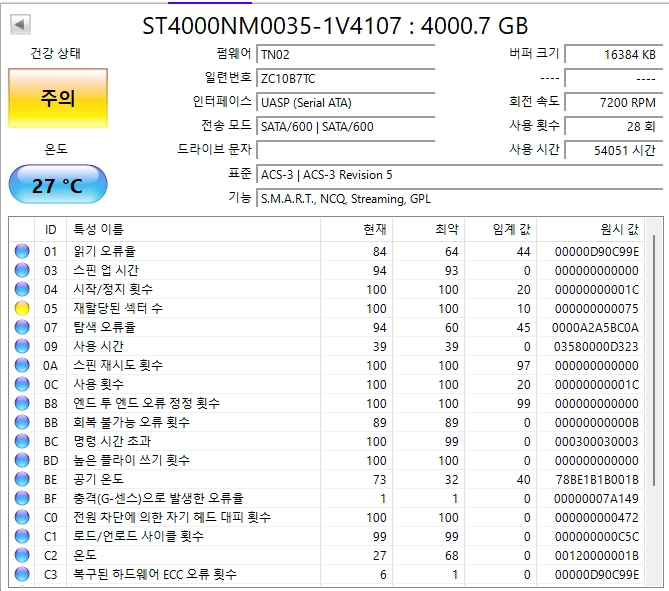669x591 pixels.
Task: Click the status icon for BD 높은 플라이 쓰기 횟수
Action: [22, 460]
